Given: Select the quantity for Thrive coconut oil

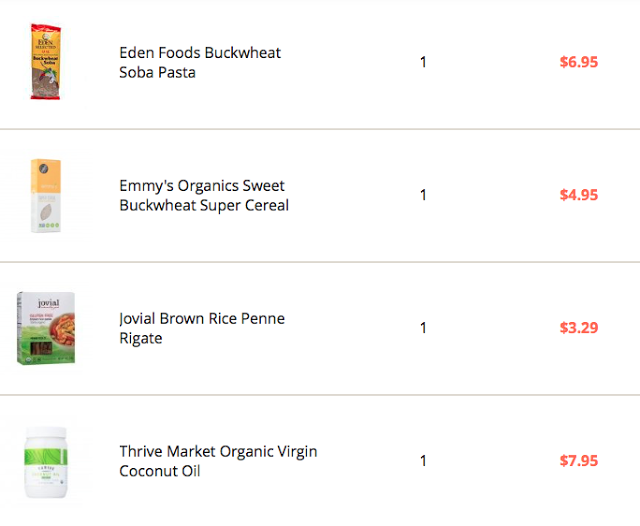Looking at the screenshot, I should coord(423,461).
